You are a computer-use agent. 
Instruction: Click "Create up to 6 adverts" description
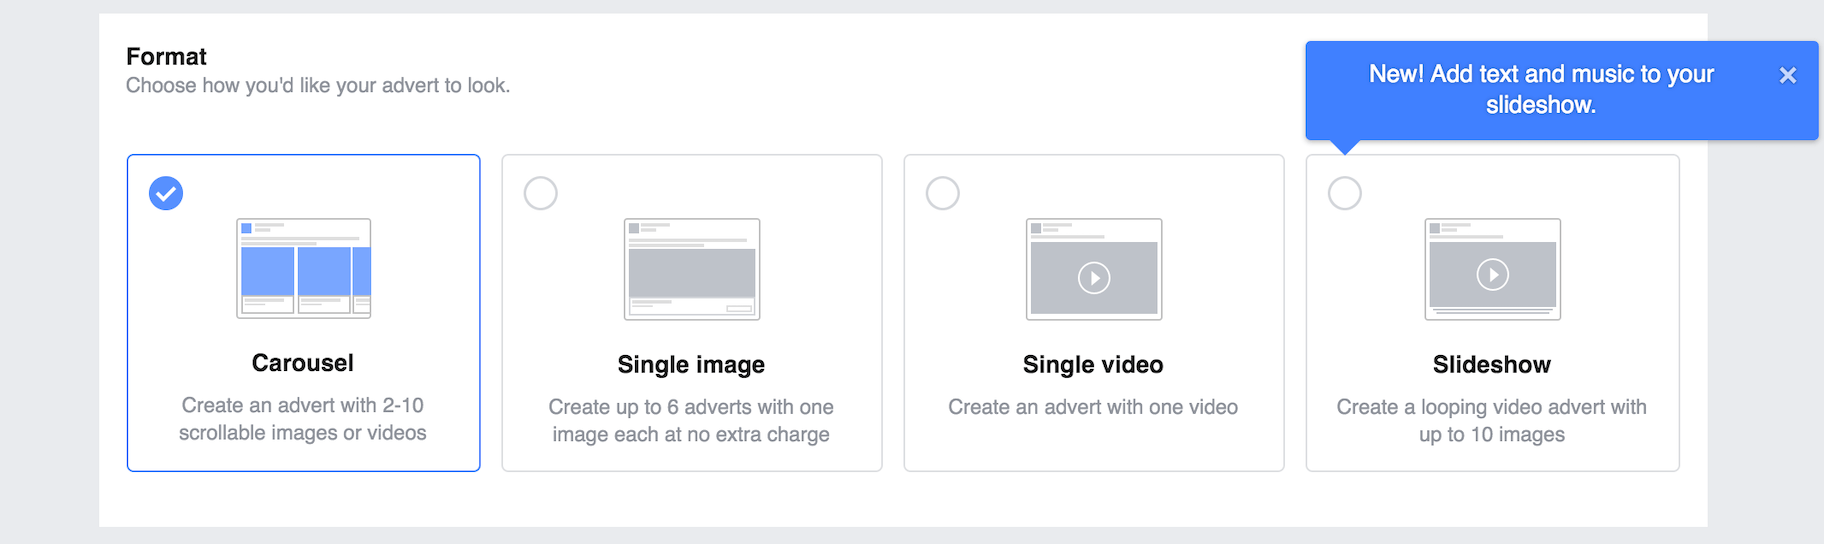tap(691, 421)
